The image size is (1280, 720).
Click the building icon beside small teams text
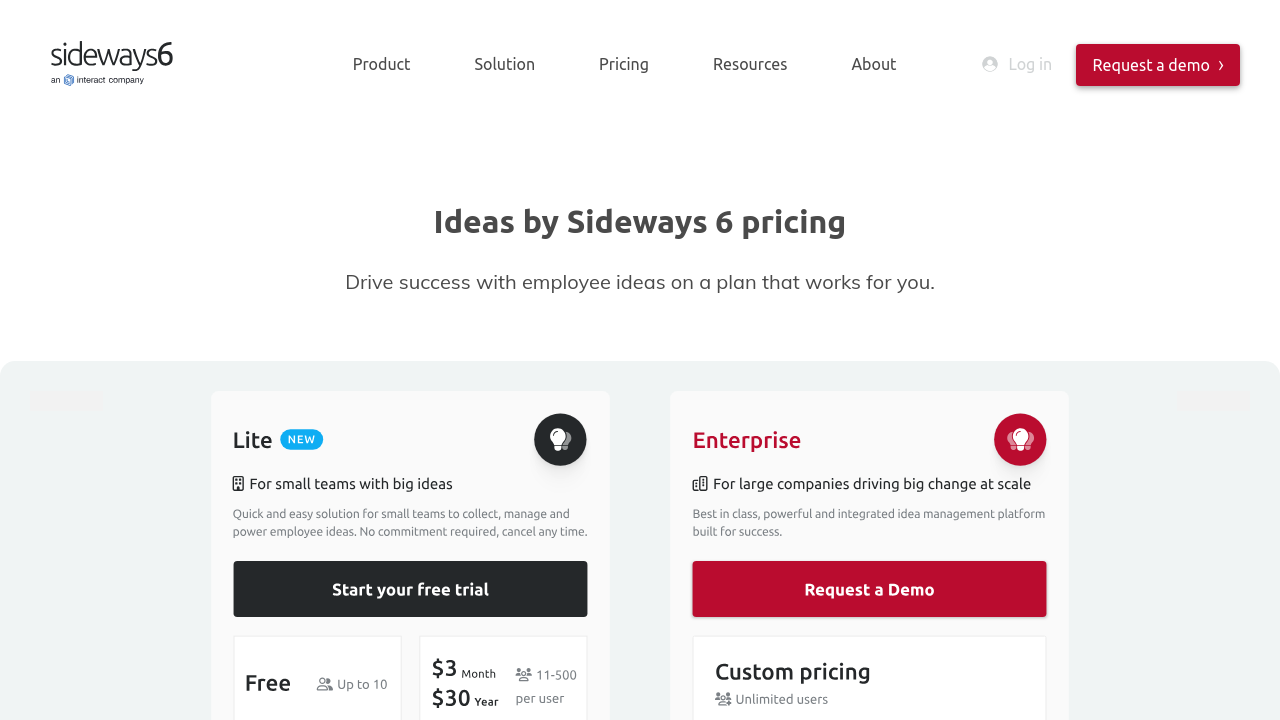238,484
